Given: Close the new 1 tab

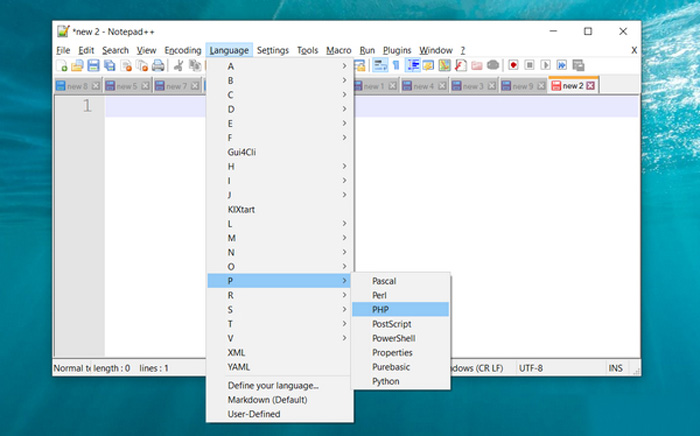Looking at the screenshot, I should 392,86.
